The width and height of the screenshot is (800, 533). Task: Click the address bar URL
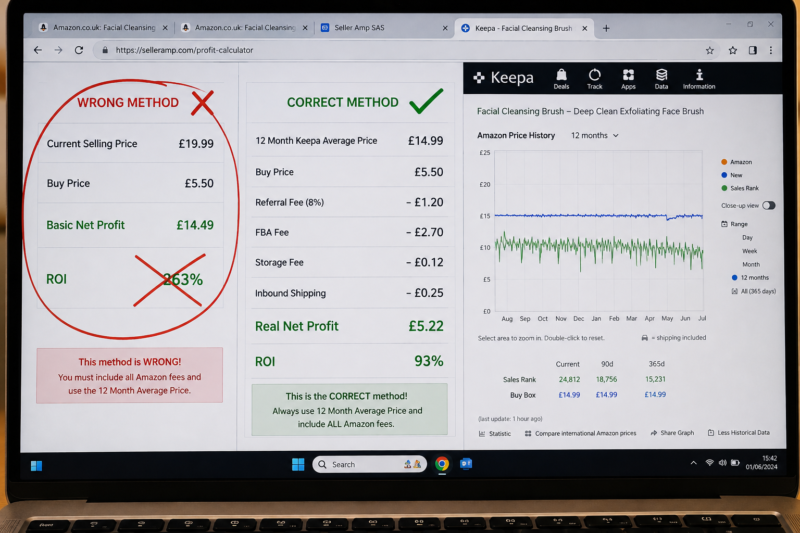pyautogui.click(x=184, y=50)
